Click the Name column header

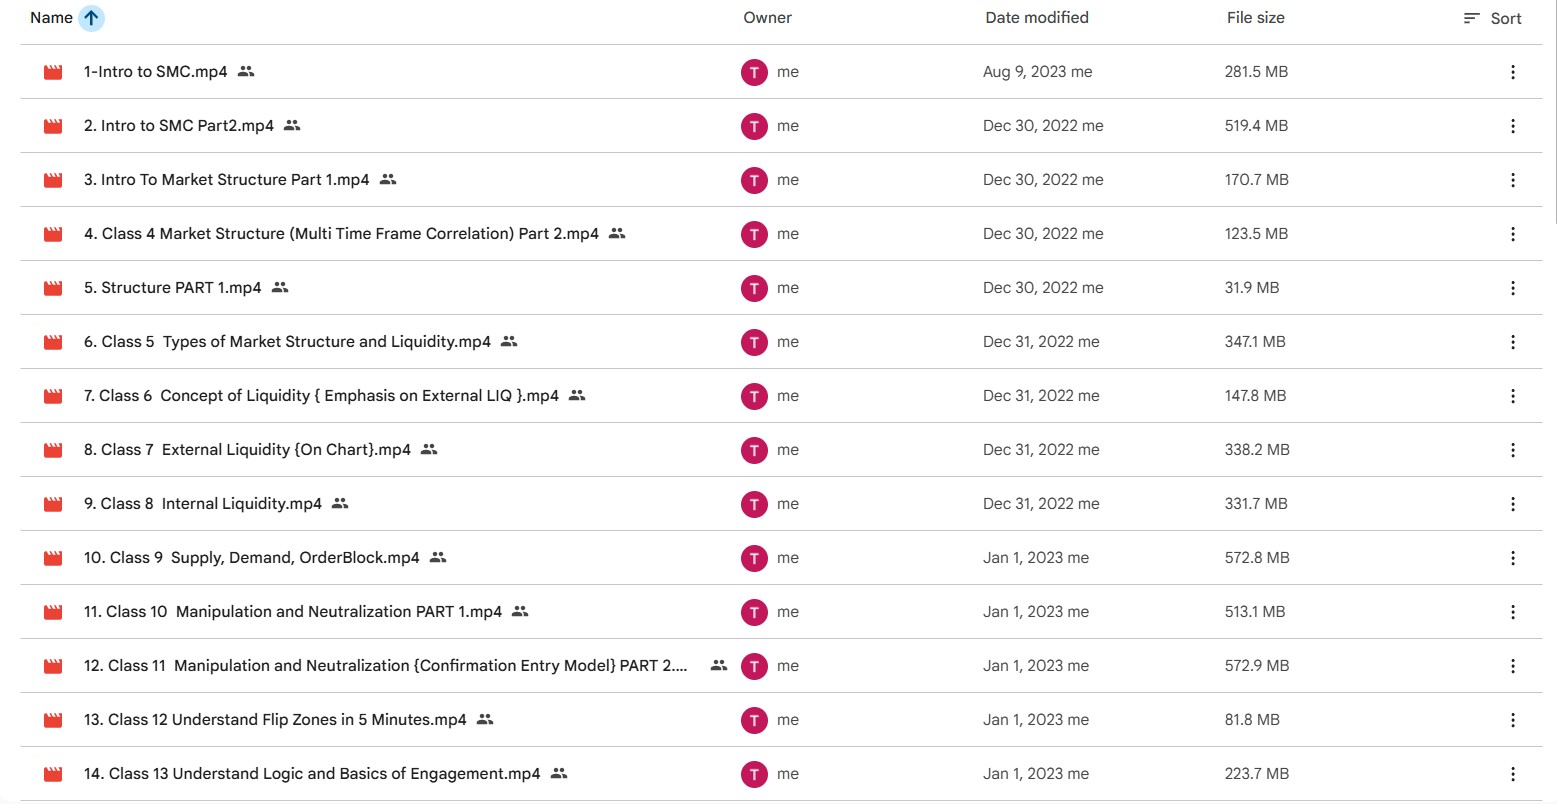coord(51,18)
